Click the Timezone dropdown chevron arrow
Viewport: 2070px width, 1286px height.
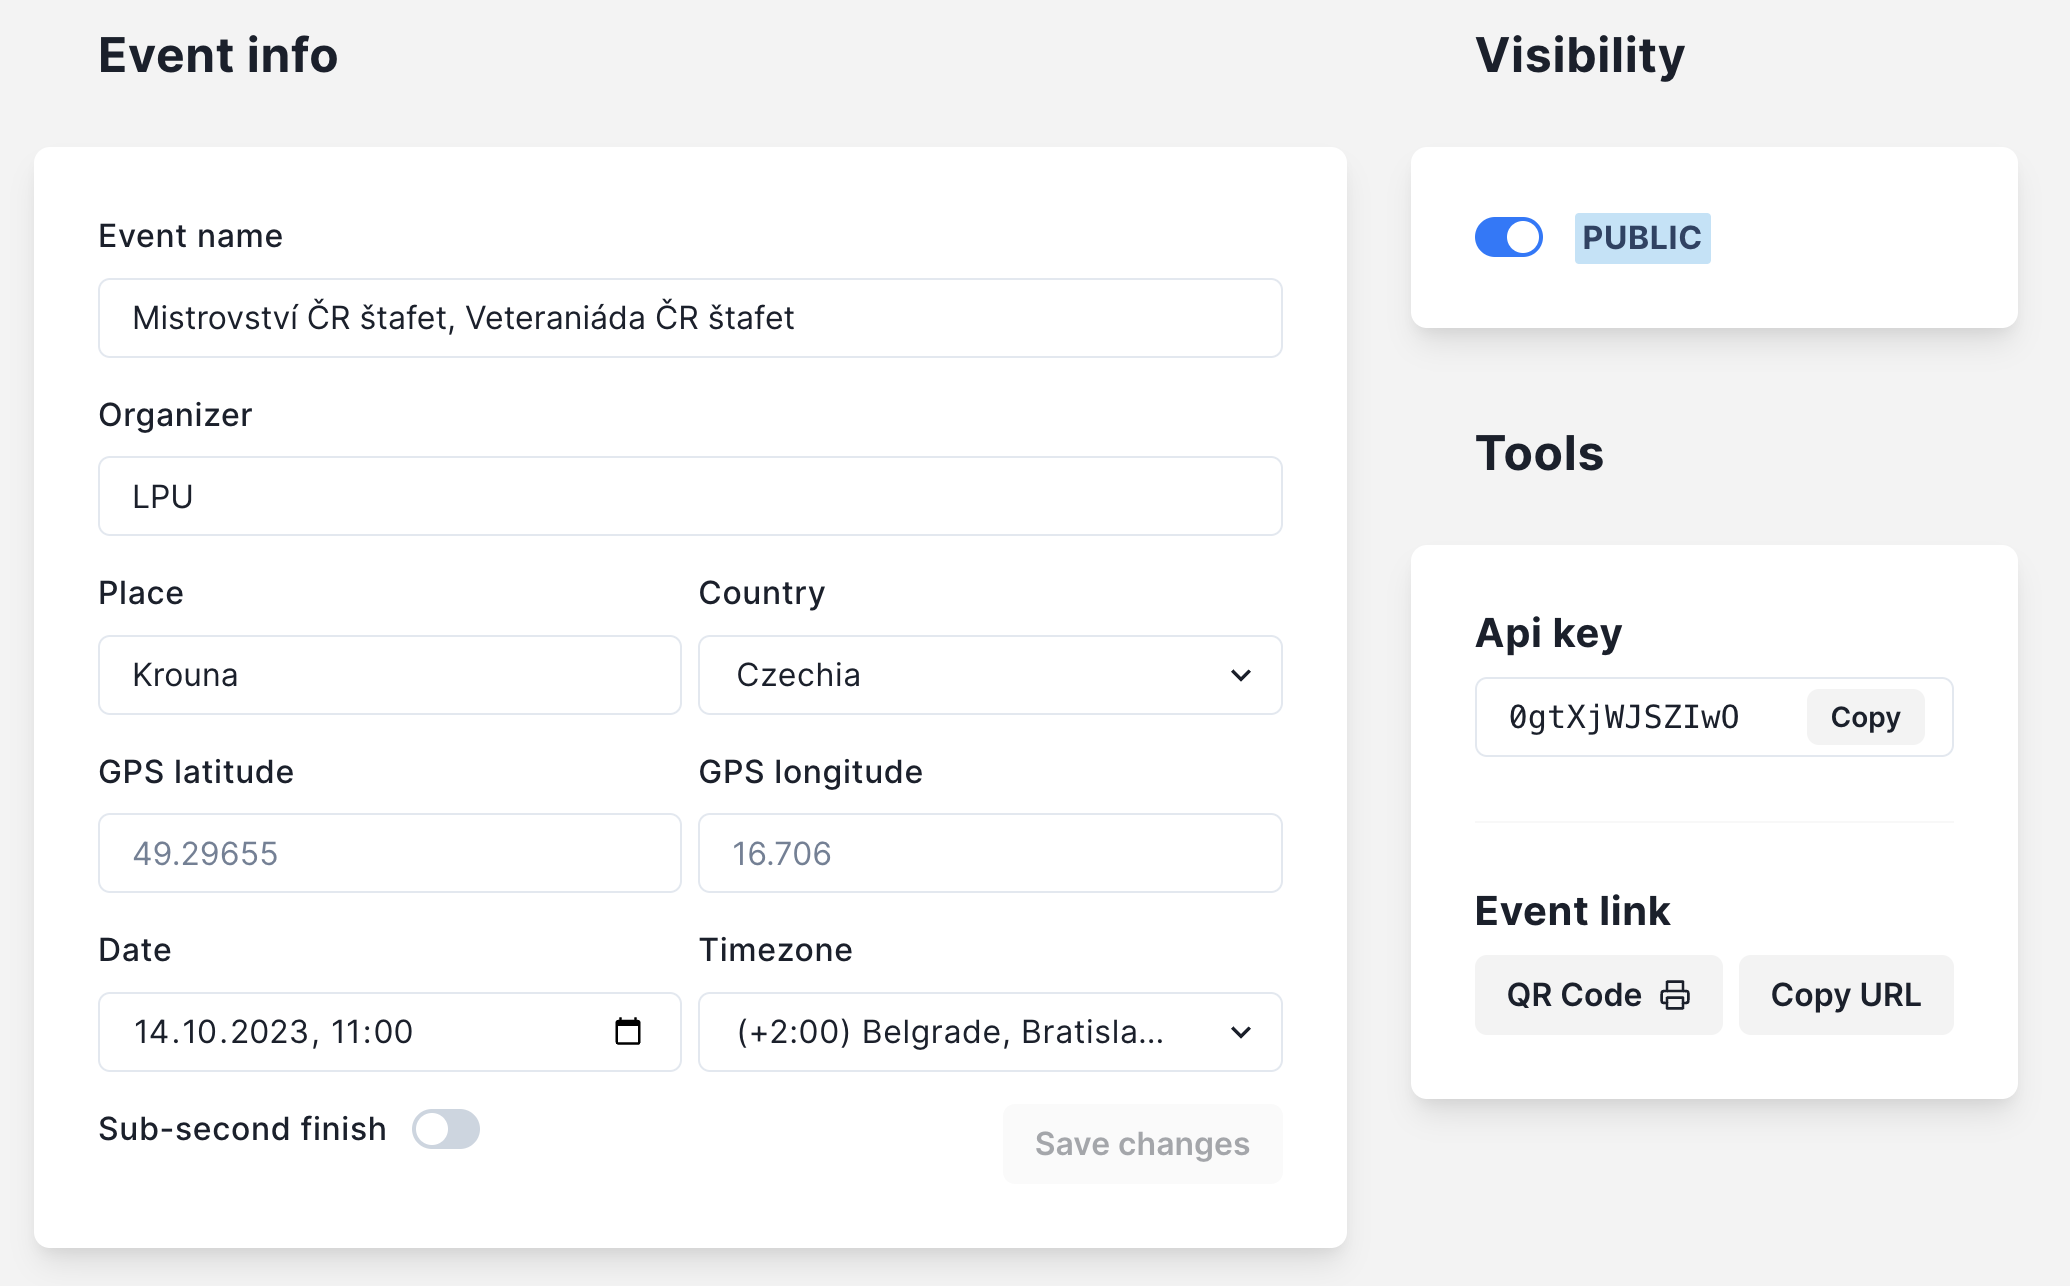pyautogui.click(x=1241, y=1032)
